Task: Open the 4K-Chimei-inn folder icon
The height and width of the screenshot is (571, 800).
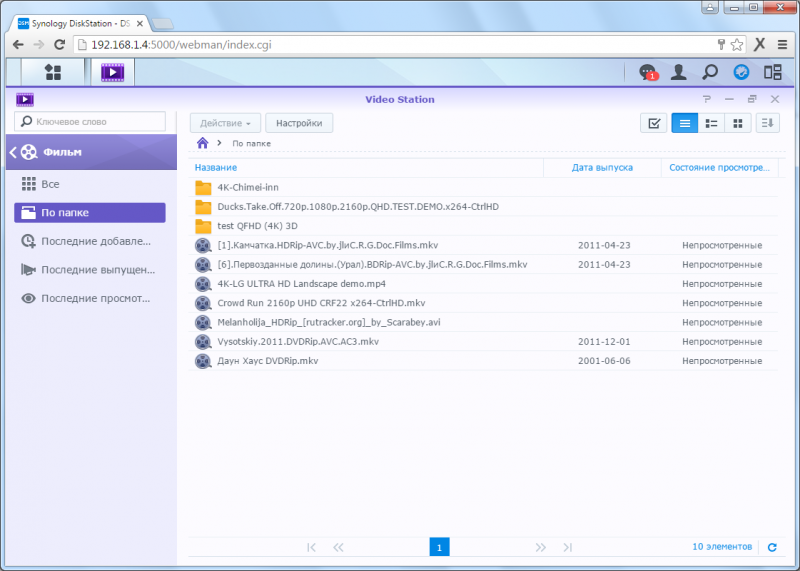Action: (x=203, y=187)
